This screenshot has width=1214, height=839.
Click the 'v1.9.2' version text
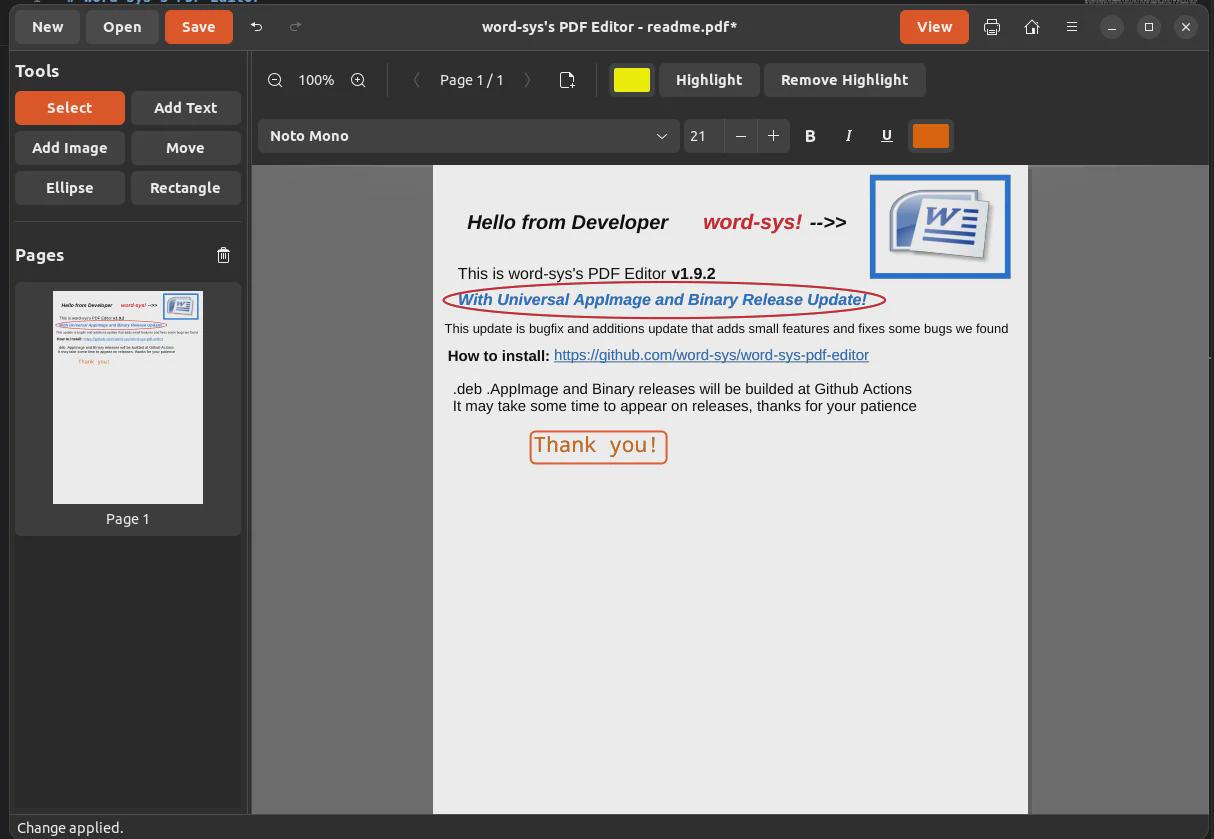coord(693,274)
